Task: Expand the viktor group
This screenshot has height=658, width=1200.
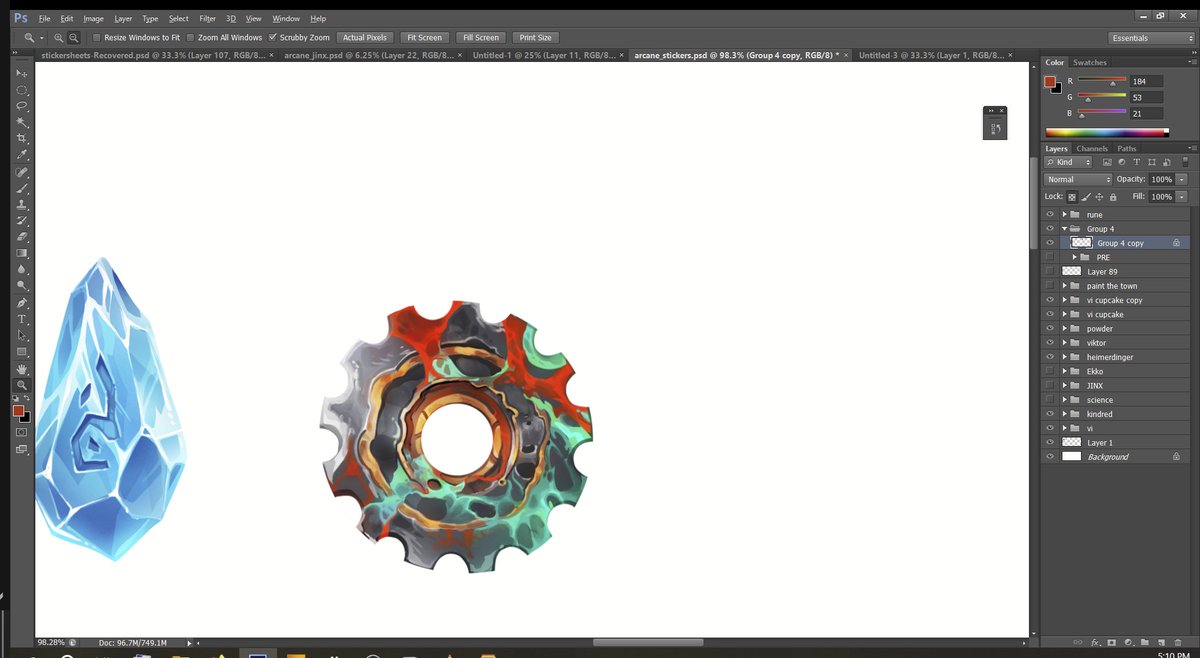Action: 1064,343
